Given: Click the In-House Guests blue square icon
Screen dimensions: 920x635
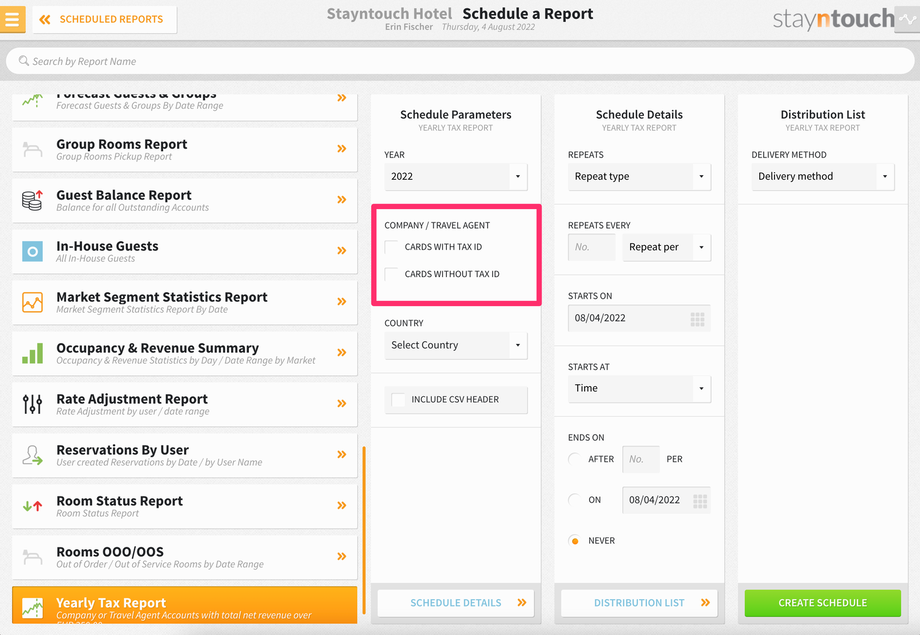Looking at the screenshot, I should (32, 251).
